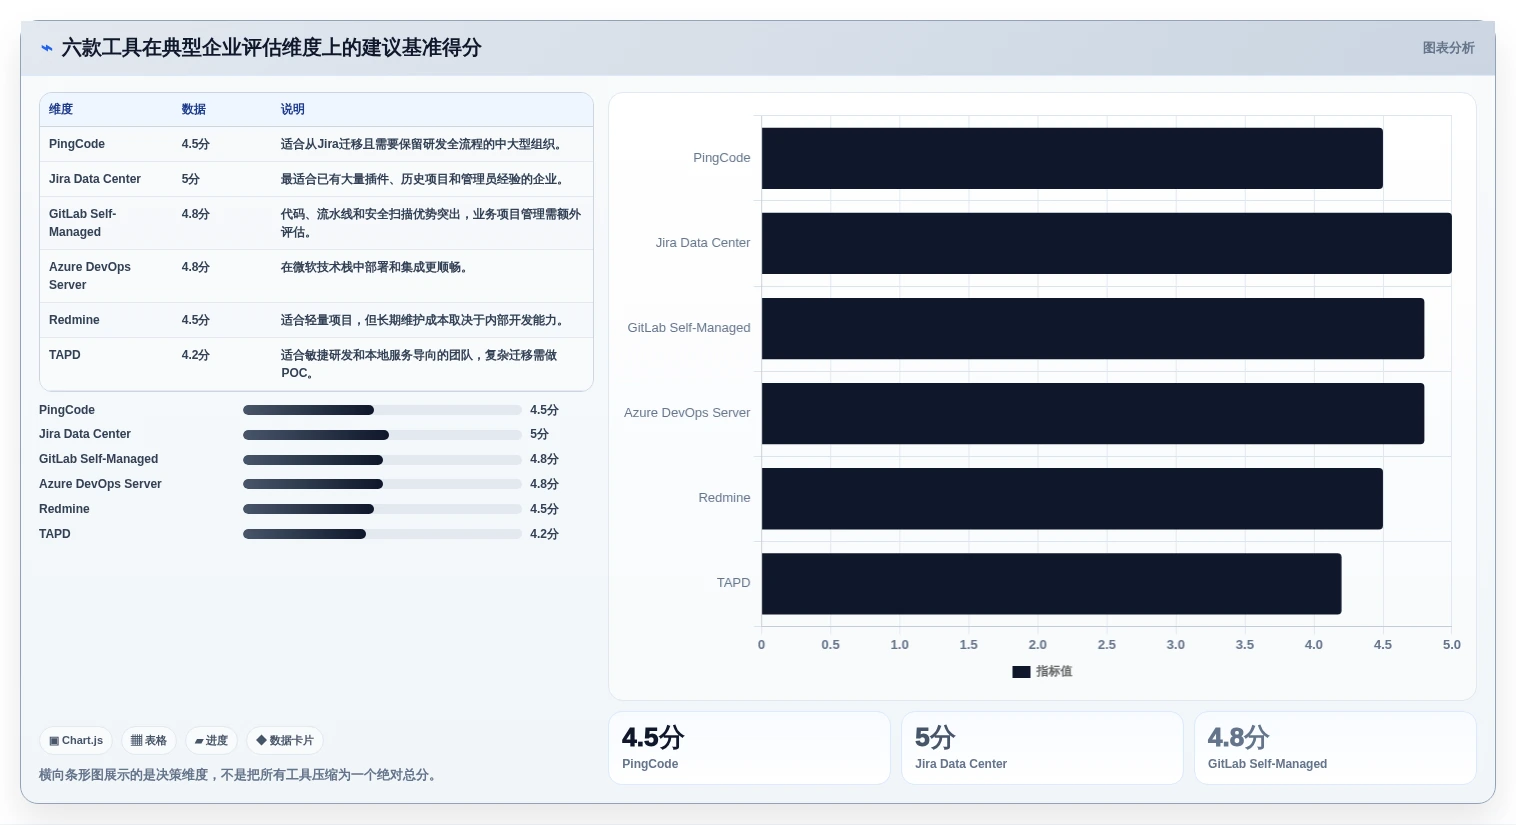Select the PingCode table row name
The height and width of the screenshot is (825, 1516).
[77, 144]
